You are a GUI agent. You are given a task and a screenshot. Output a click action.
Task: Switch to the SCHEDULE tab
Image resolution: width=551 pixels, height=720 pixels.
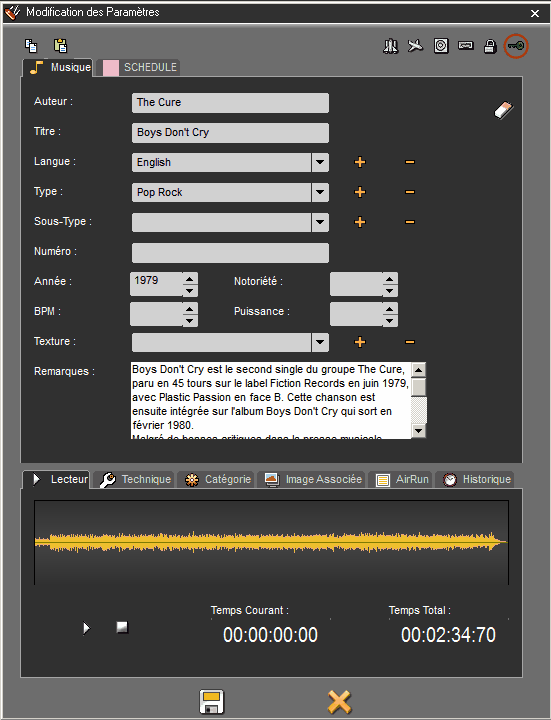tap(140, 68)
